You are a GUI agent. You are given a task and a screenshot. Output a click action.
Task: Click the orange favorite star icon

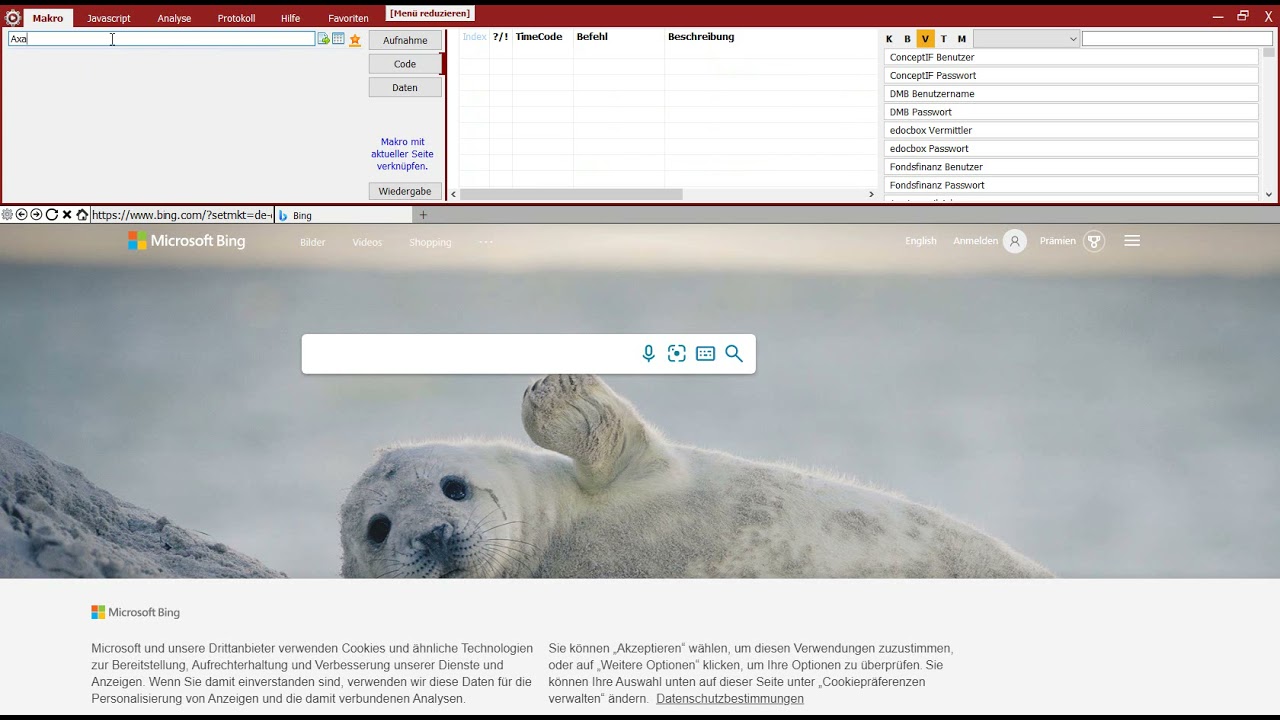[x=355, y=39]
